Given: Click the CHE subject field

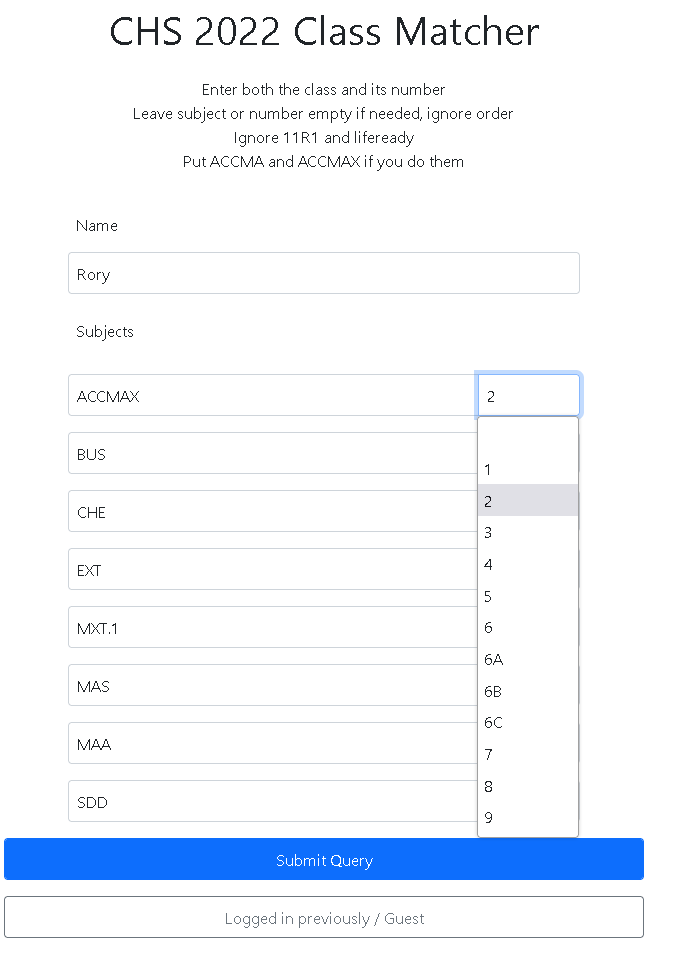Looking at the screenshot, I should click(x=273, y=511).
